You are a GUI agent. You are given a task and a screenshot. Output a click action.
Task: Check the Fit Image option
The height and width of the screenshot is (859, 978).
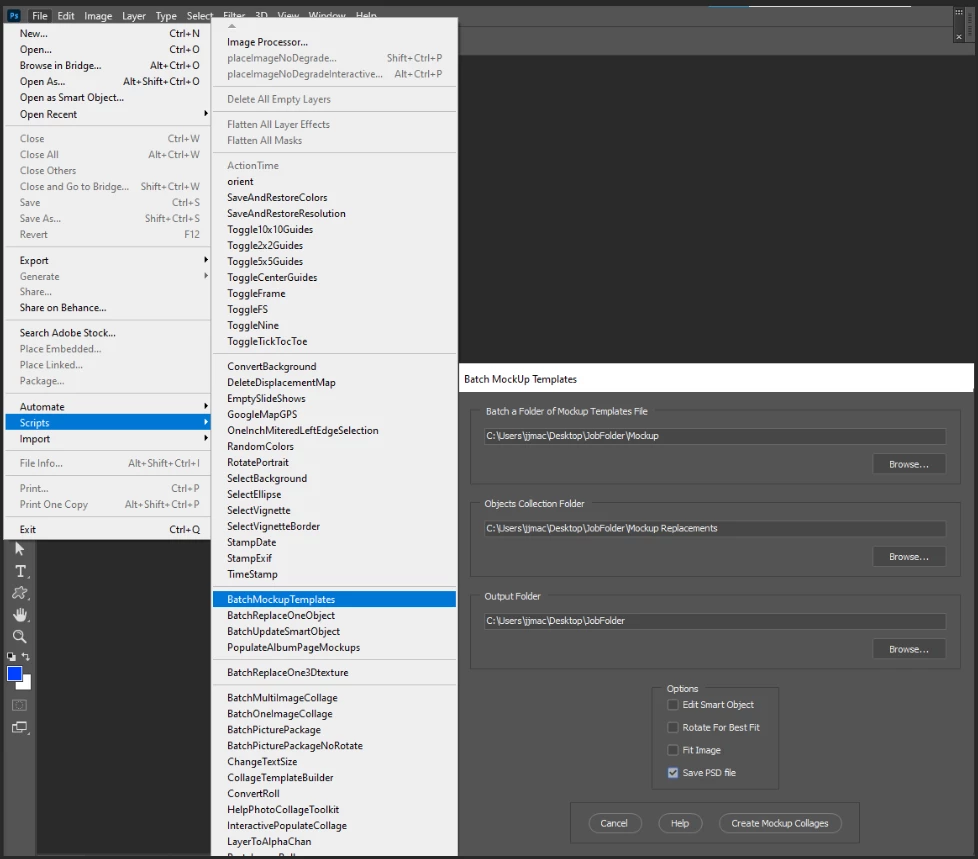click(673, 750)
